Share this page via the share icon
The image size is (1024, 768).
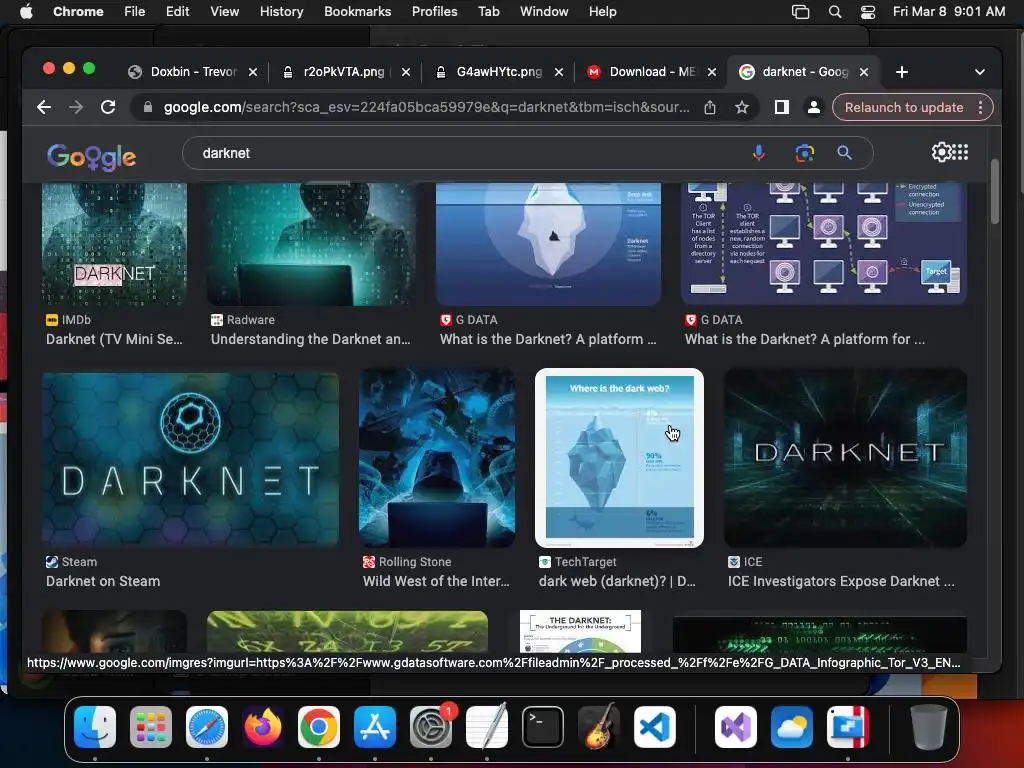click(710, 107)
